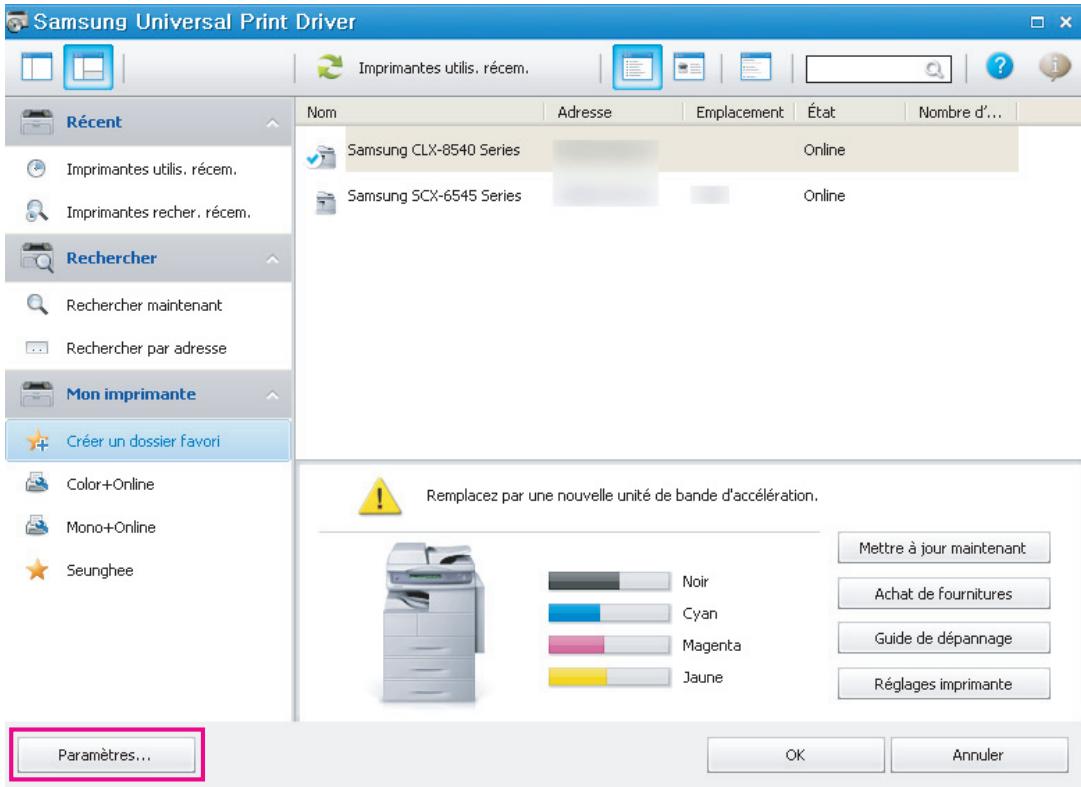Viewport: 1081px width, 787px height.
Task: Select Rechercher par adresse
Action: pyautogui.click(x=146, y=348)
